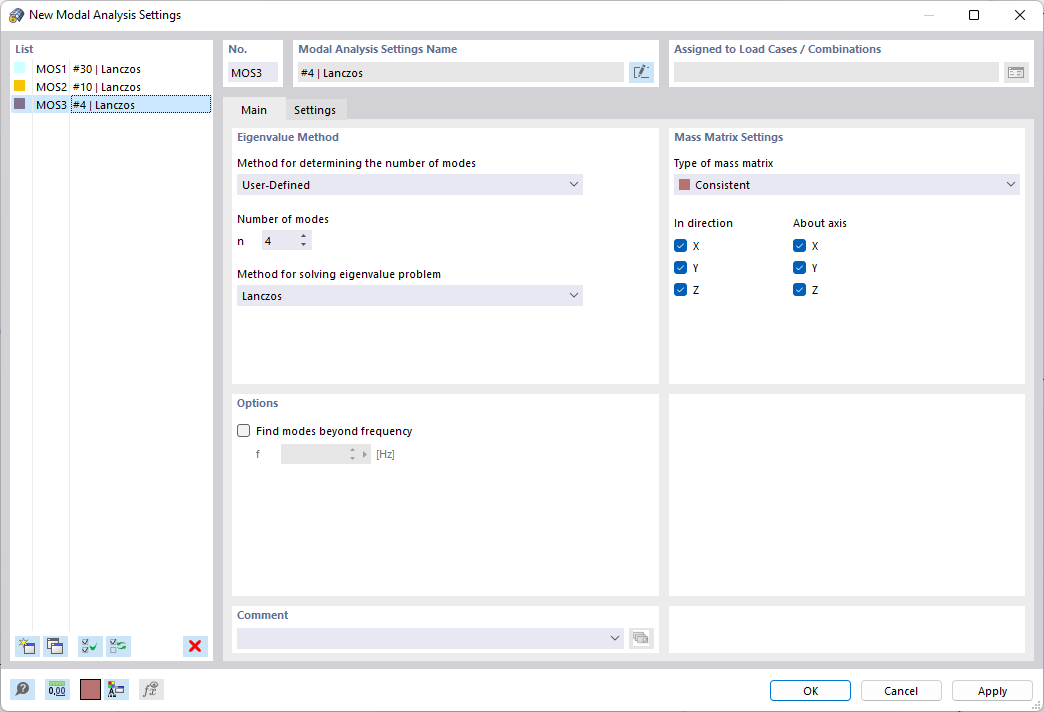Click the invert selection icon
This screenshot has width=1044, height=712.
119,646
